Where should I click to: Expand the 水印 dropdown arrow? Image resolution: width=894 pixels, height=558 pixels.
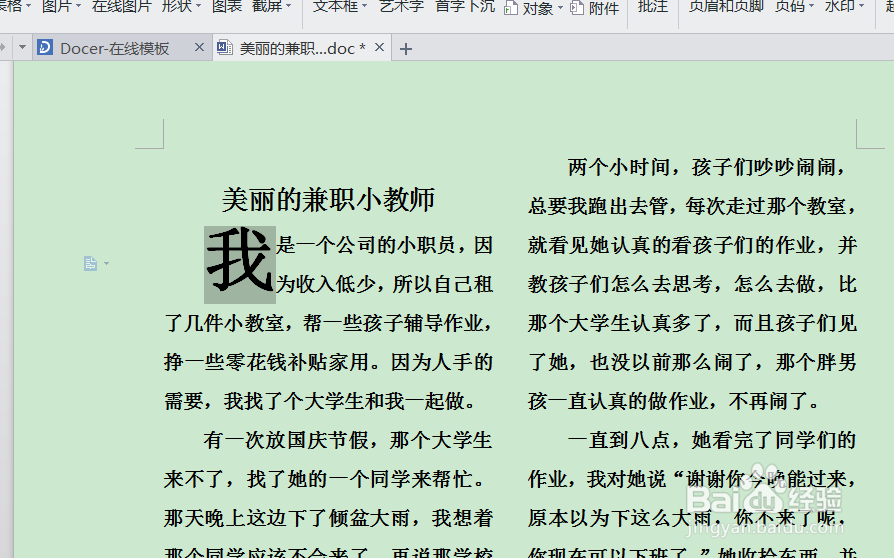pyautogui.click(x=861, y=6)
